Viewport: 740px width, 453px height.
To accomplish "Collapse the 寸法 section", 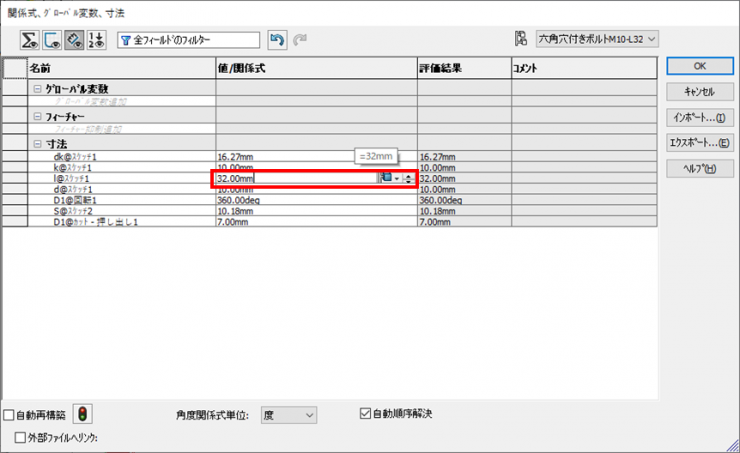I will pos(37,144).
